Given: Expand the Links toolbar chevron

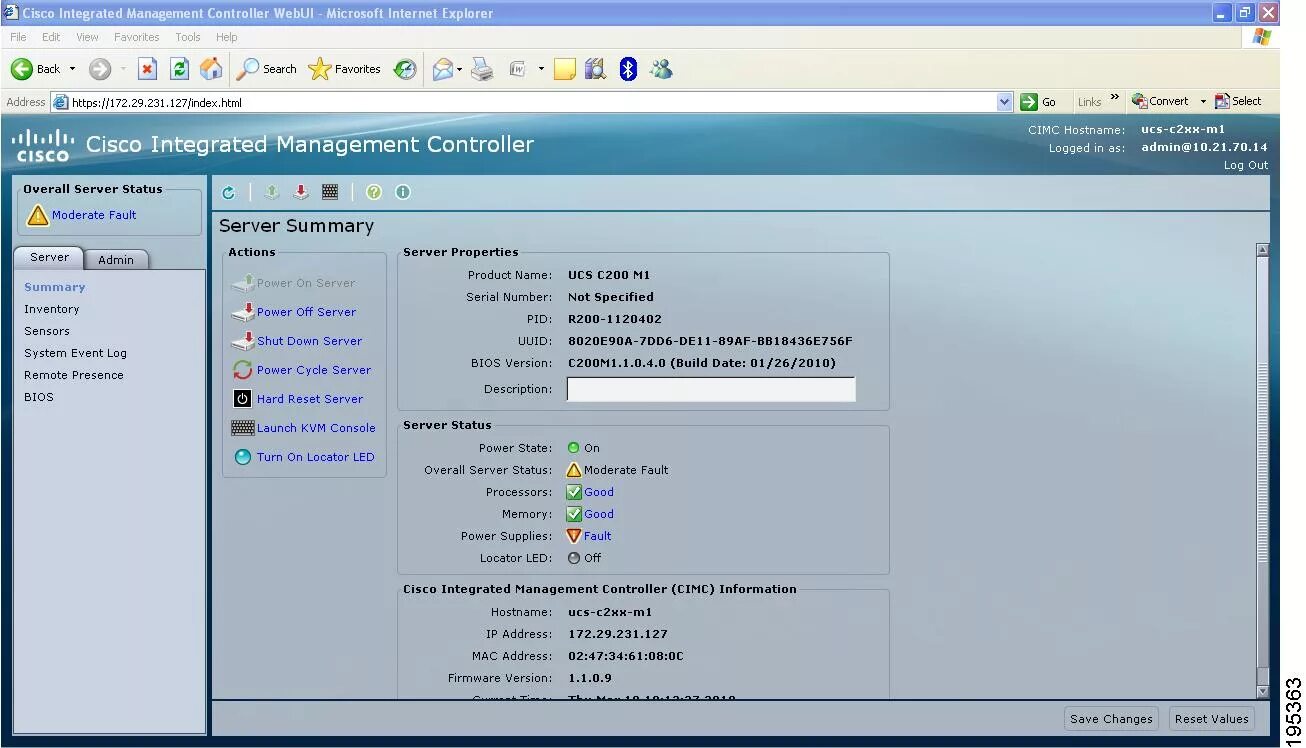Looking at the screenshot, I should (x=1115, y=99).
